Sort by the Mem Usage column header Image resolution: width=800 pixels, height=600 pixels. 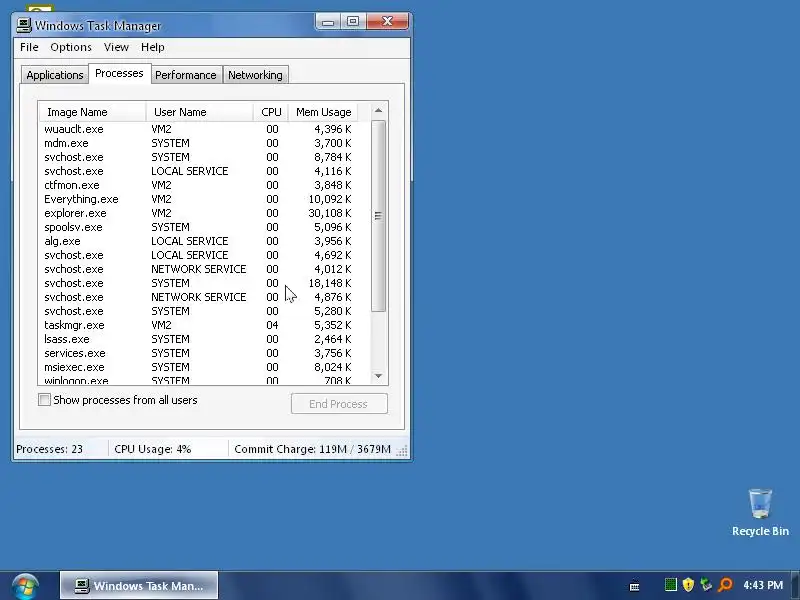tap(323, 112)
